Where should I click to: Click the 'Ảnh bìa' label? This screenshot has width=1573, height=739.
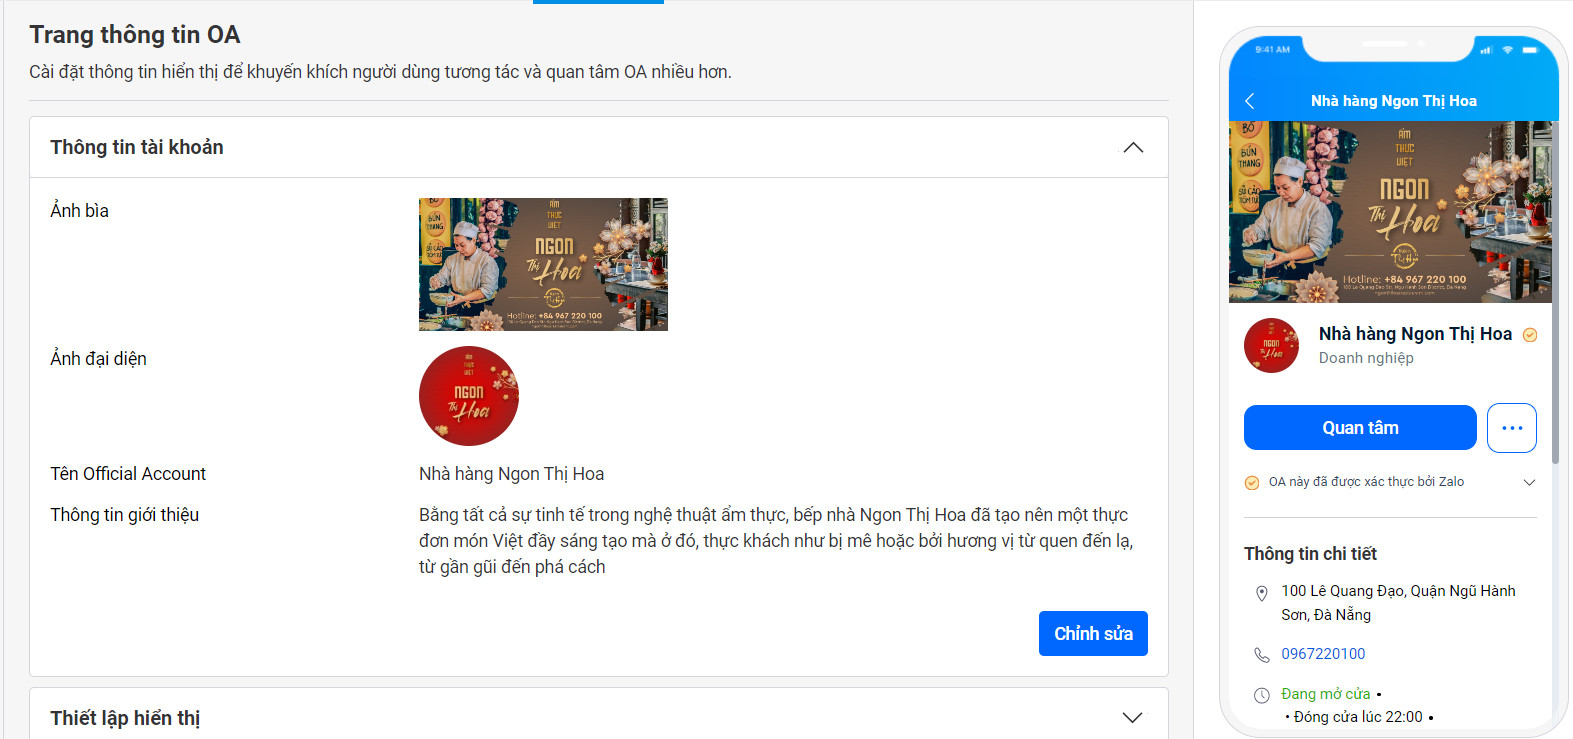tap(79, 210)
